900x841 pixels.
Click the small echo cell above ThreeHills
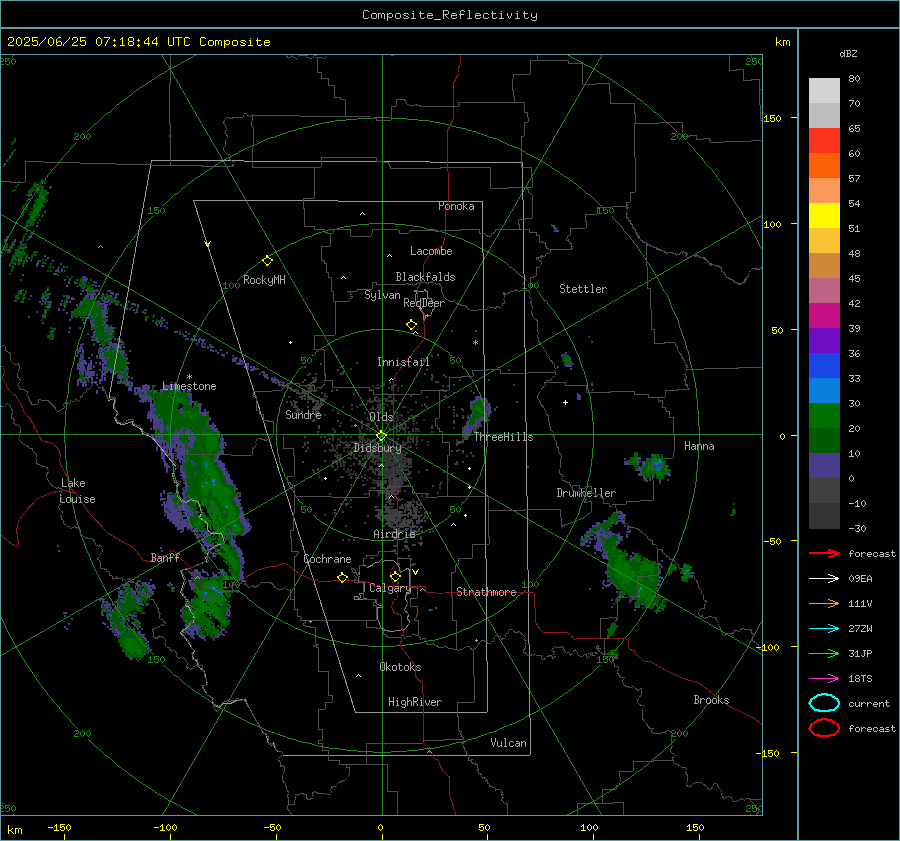click(478, 414)
